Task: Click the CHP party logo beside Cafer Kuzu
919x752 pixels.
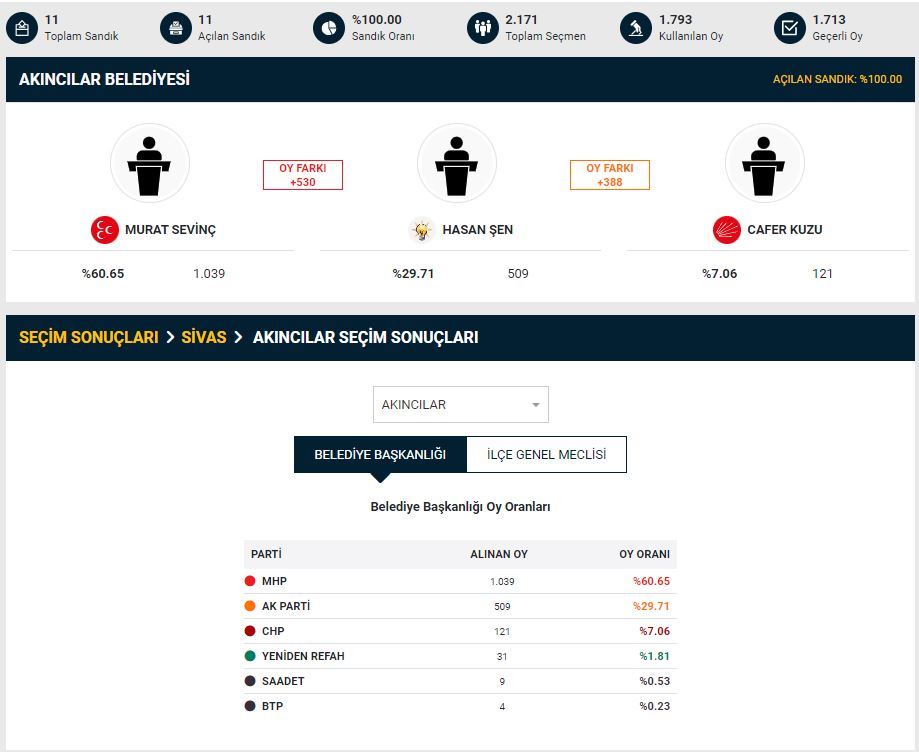Action: click(727, 230)
